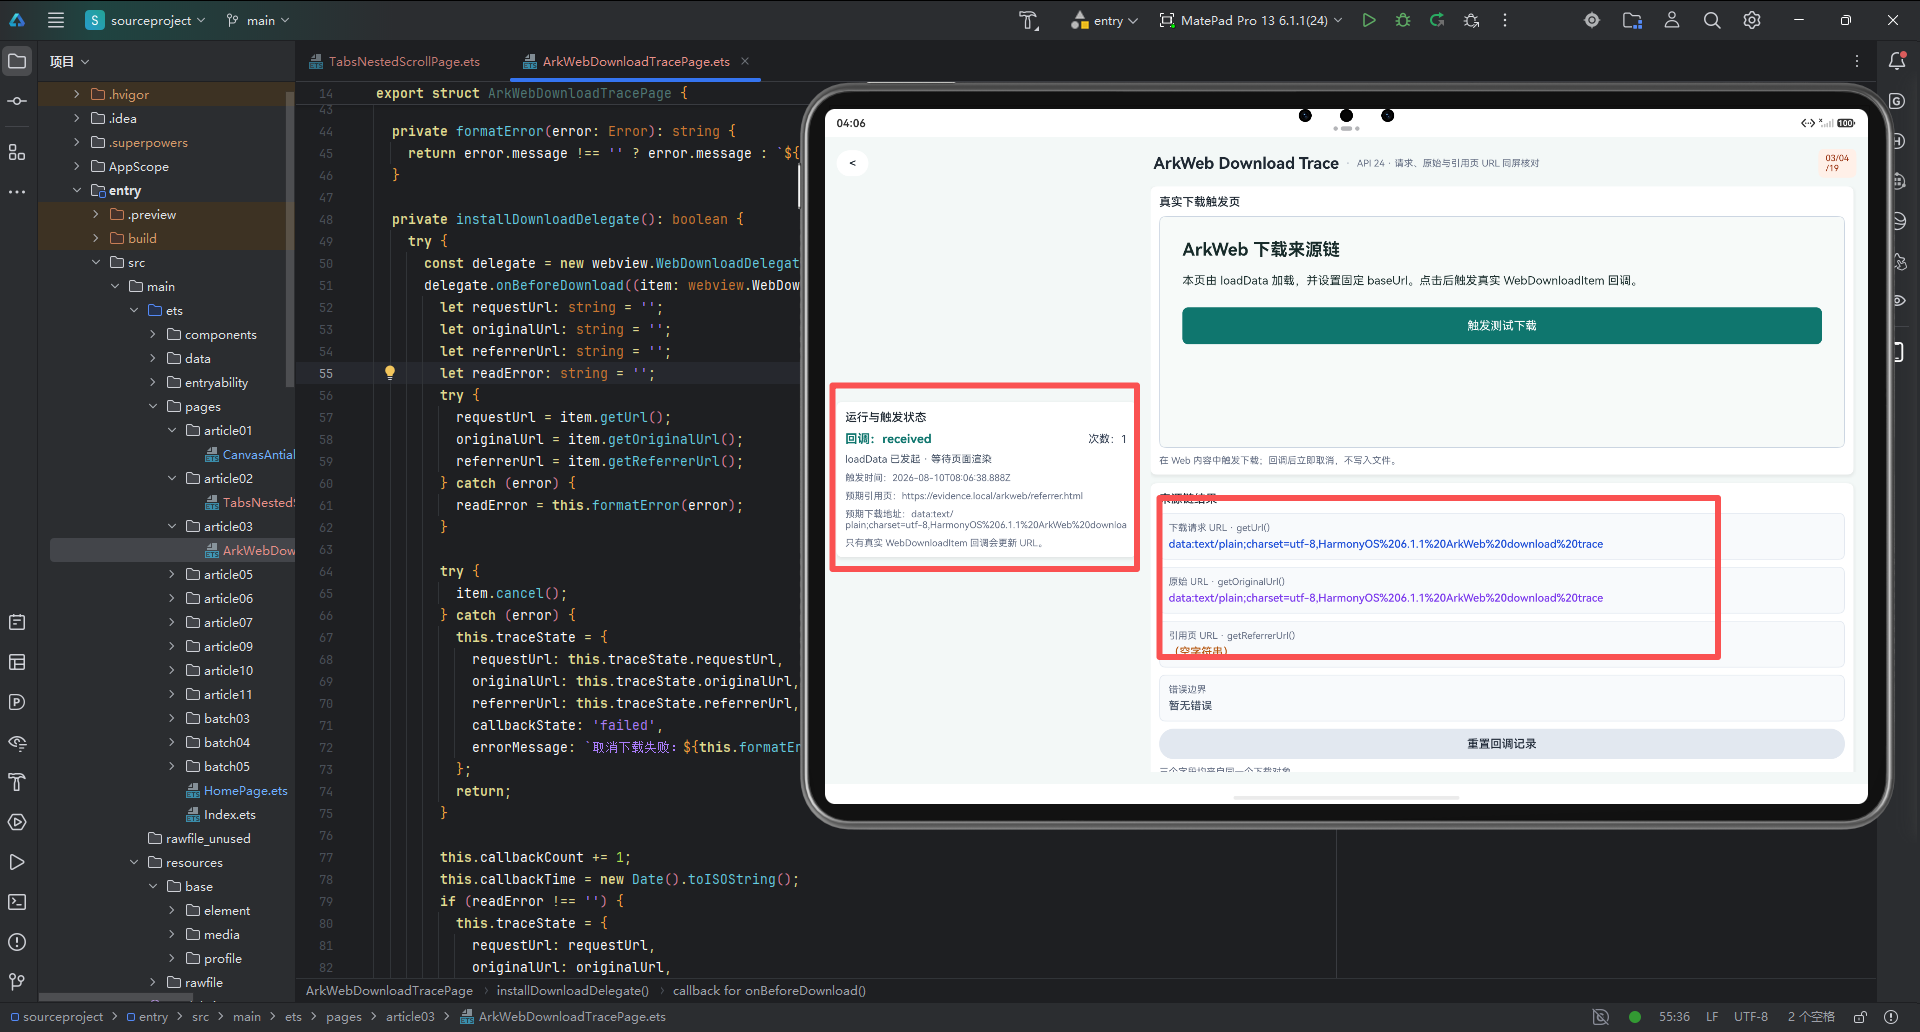Open the editor tab bar's three-dot options menu
The height and width of the screenshot is (1032, 1920).
click(1857, 61)
